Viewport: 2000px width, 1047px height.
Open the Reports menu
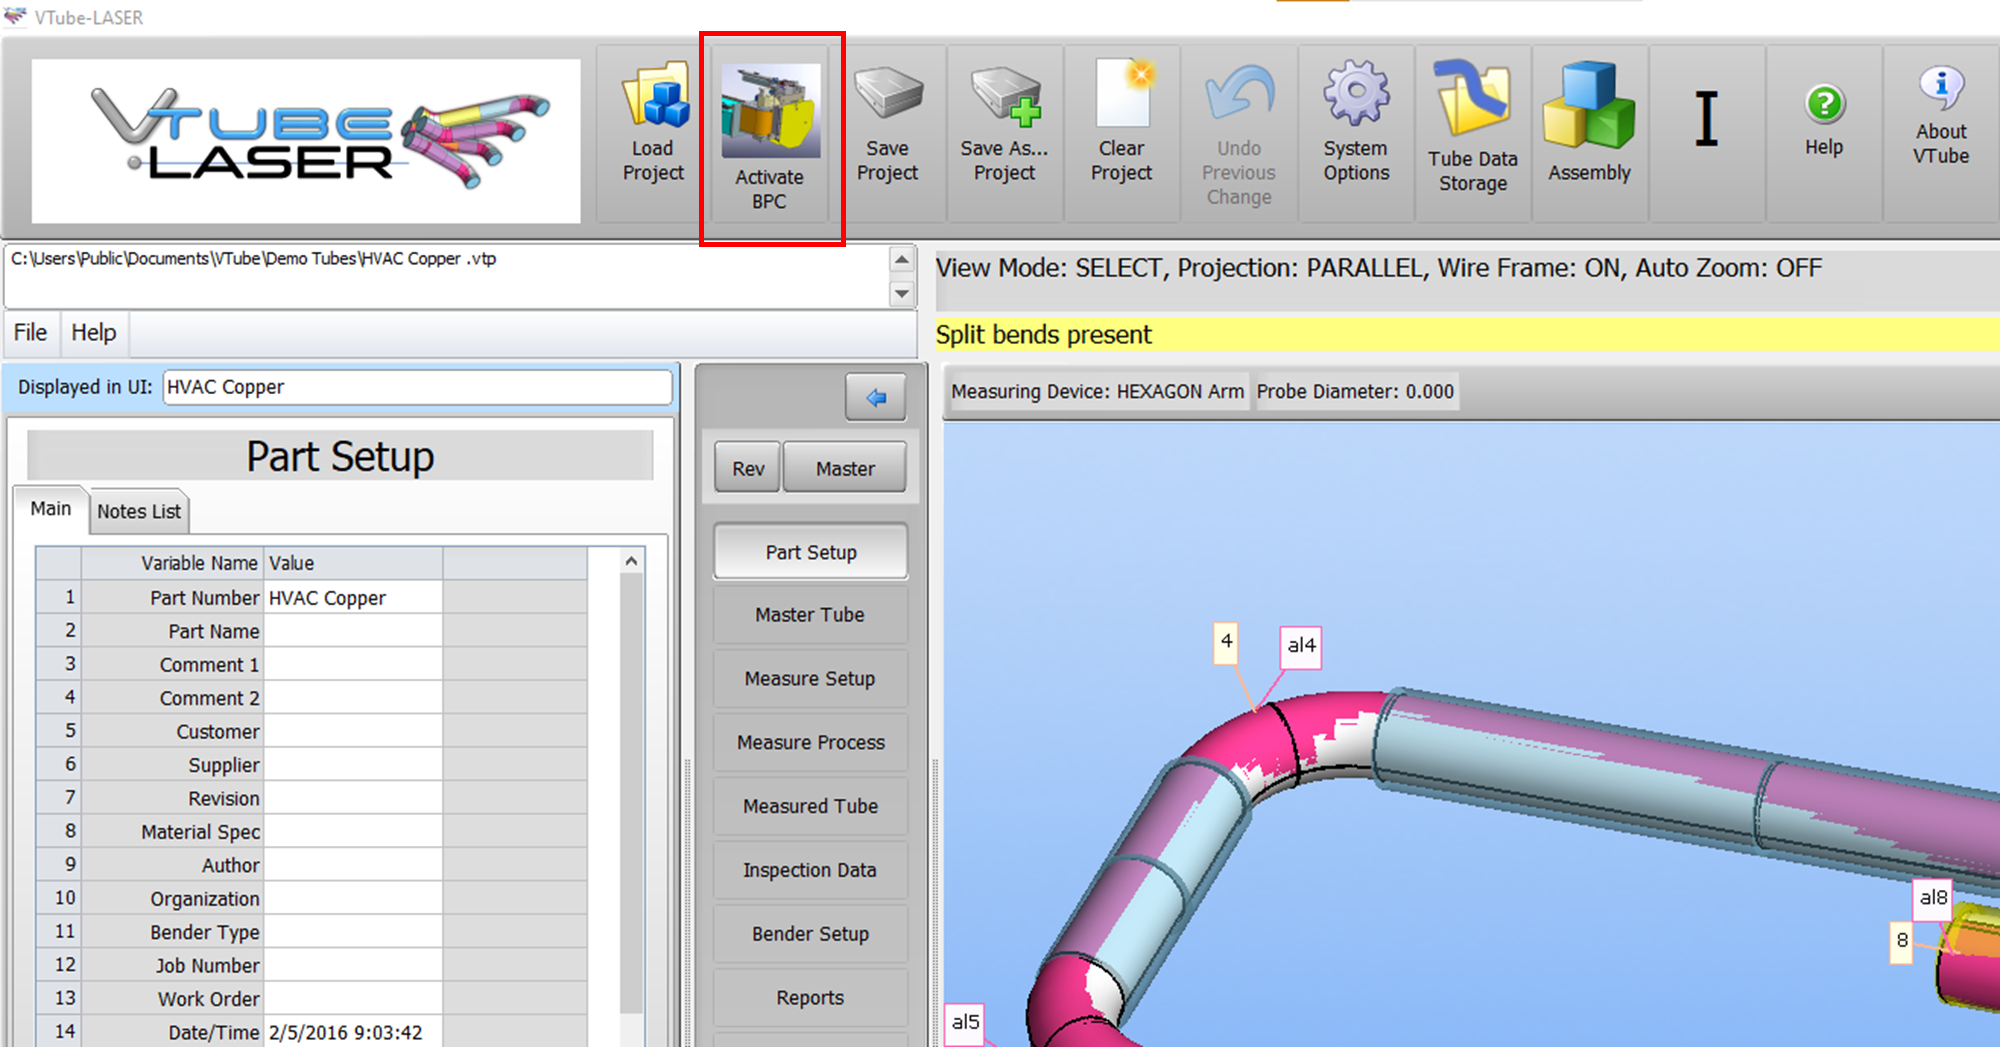[811, 998]
